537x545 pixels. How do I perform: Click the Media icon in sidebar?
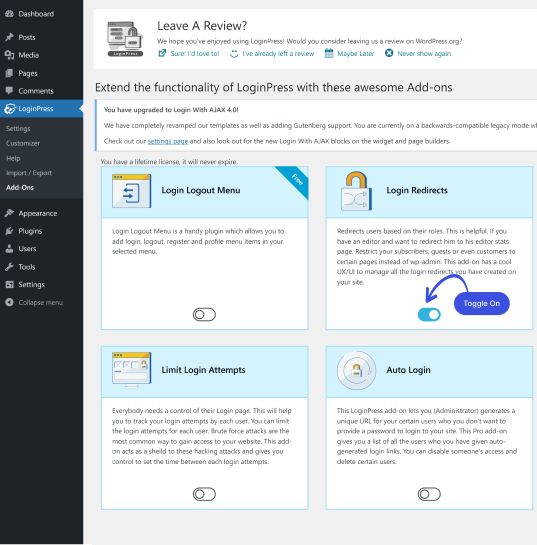[9, 55]
